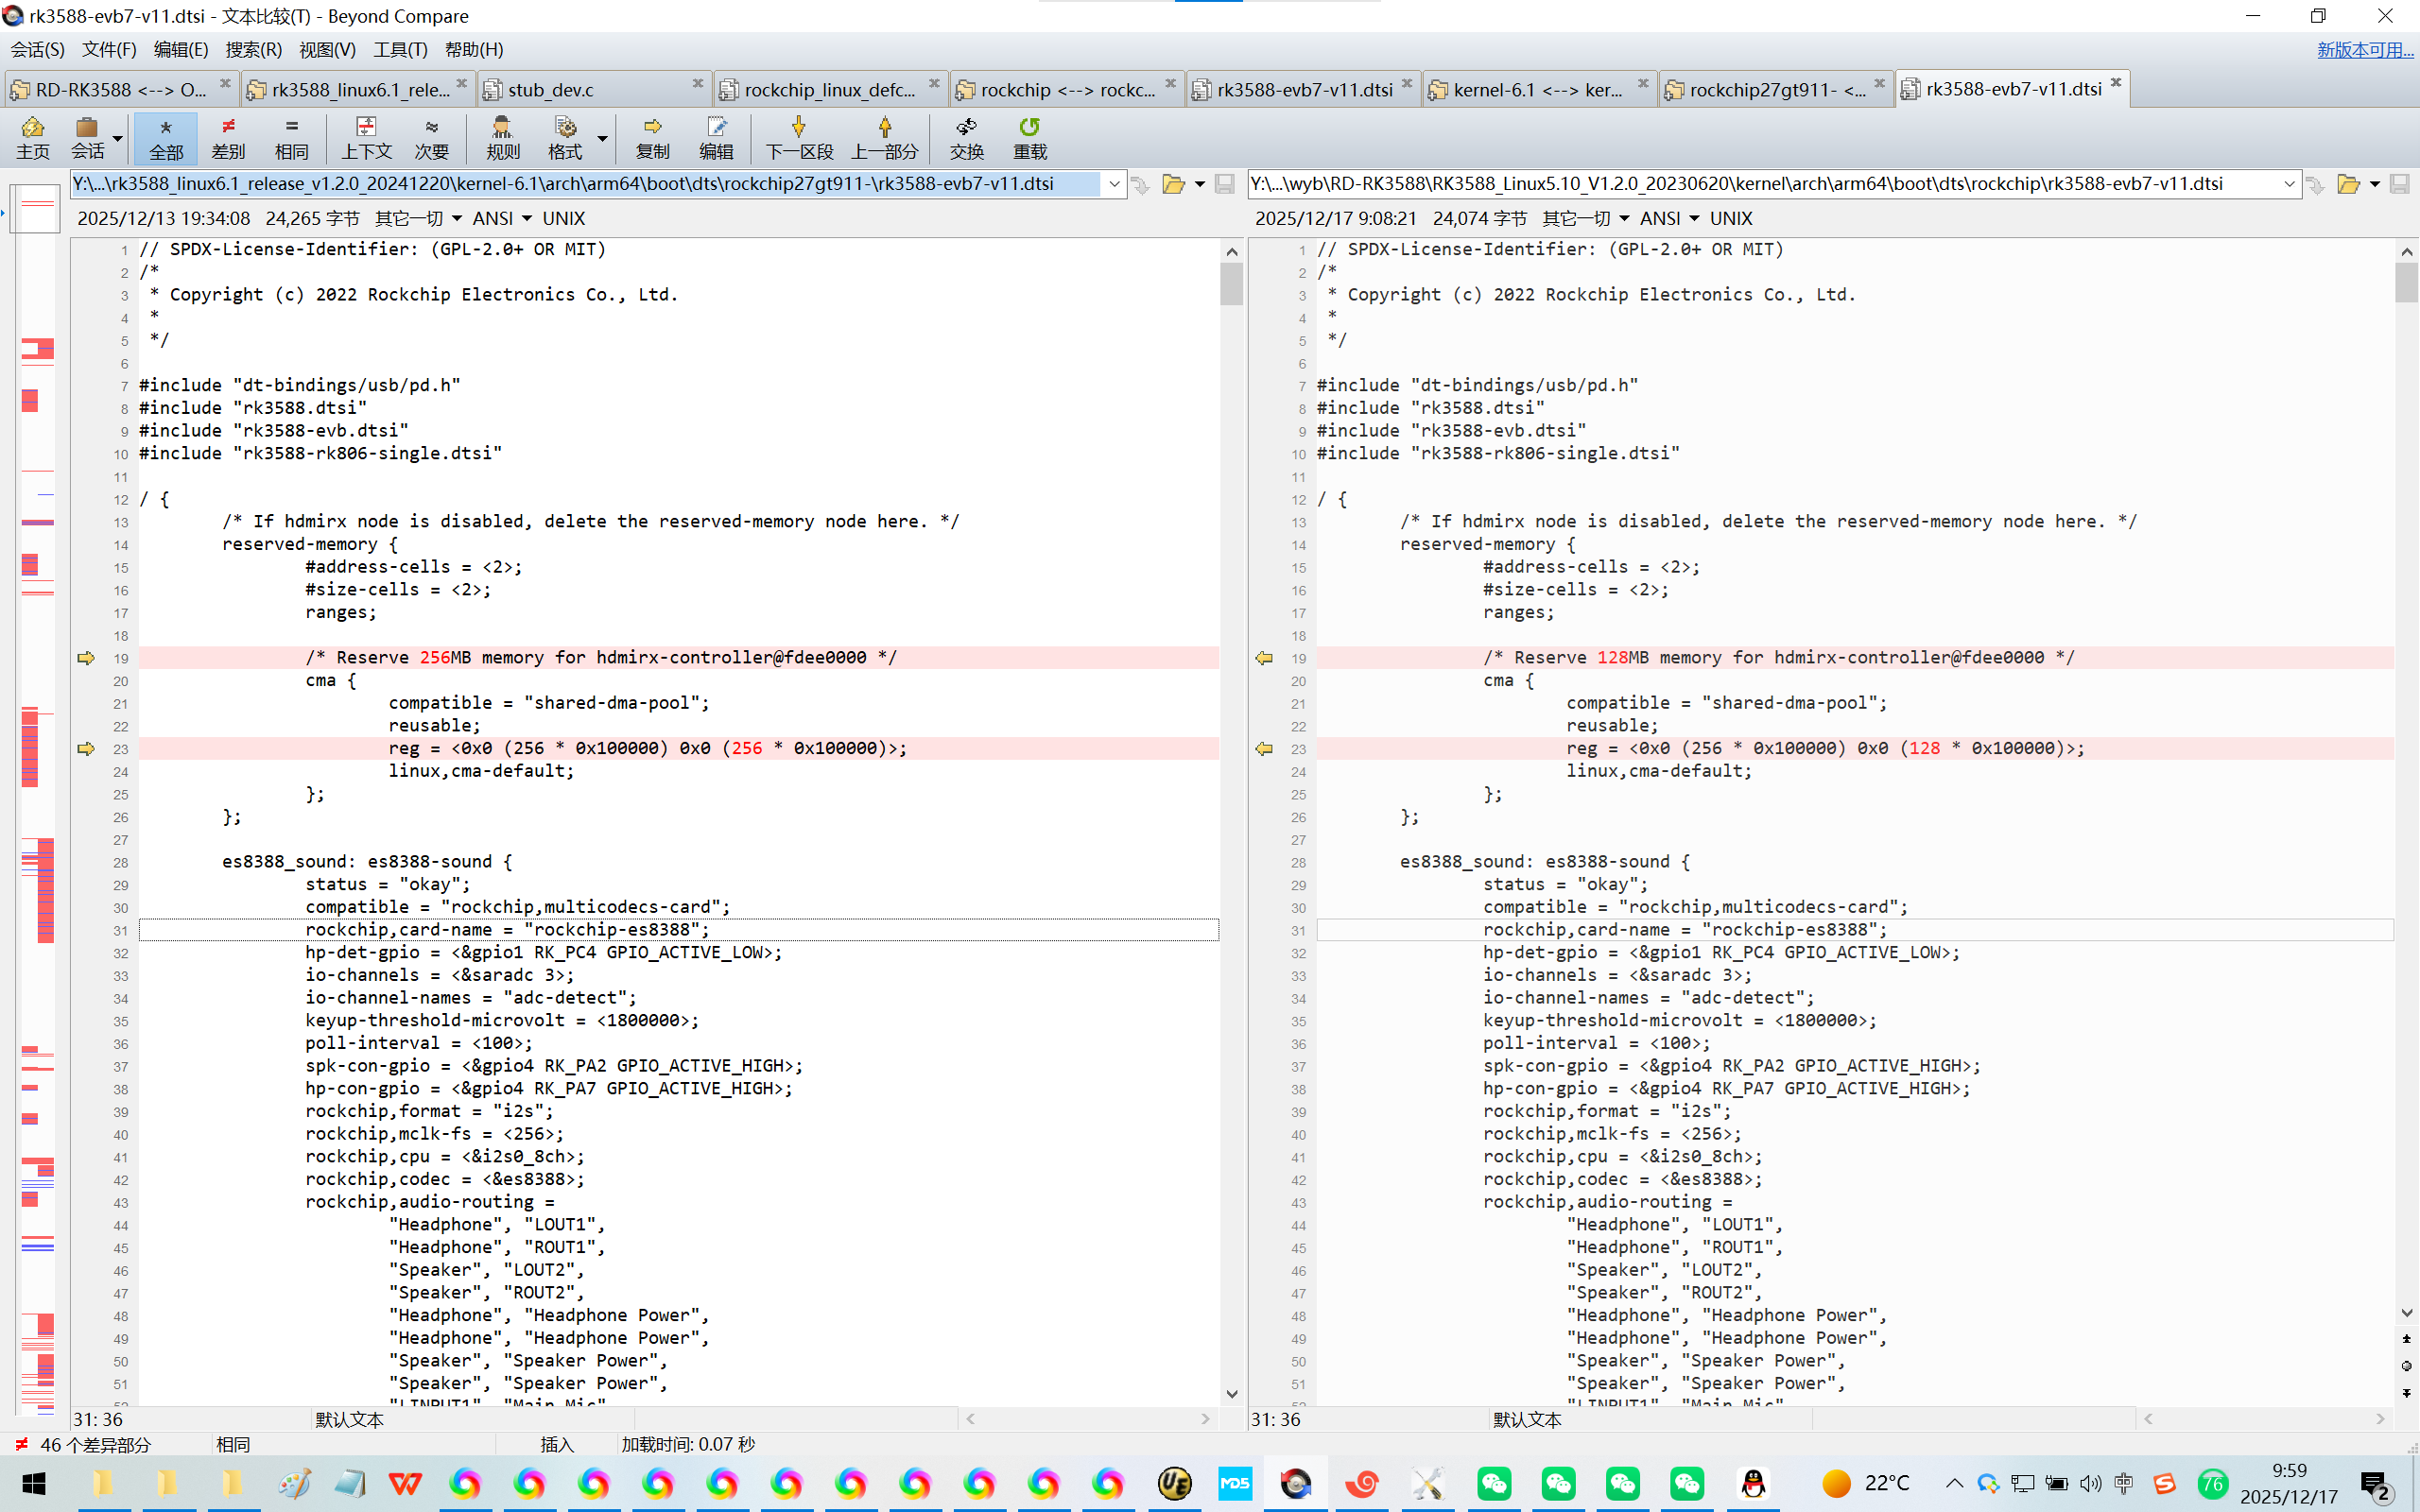
Task: Toggle Show All (全部) display filter
Action: (x=166, y=137)
